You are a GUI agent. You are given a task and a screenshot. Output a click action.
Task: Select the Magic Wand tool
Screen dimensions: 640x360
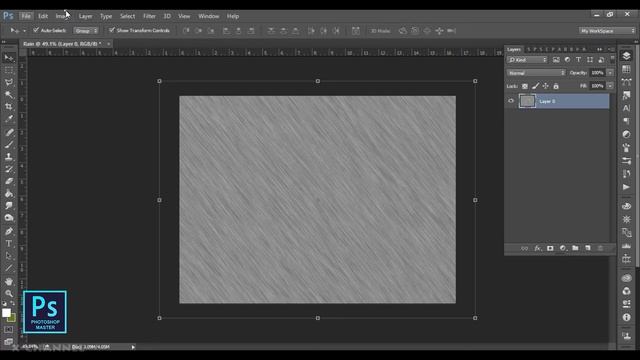(9, 95)
